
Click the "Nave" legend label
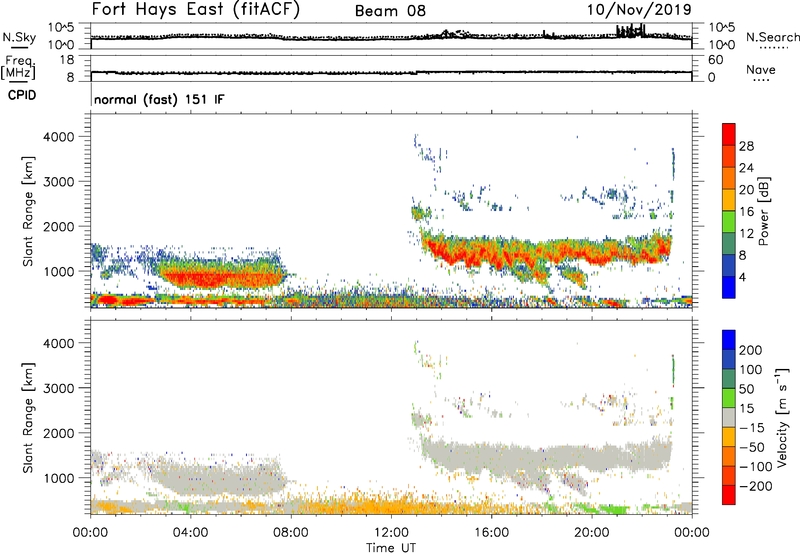tap(761, 69)
